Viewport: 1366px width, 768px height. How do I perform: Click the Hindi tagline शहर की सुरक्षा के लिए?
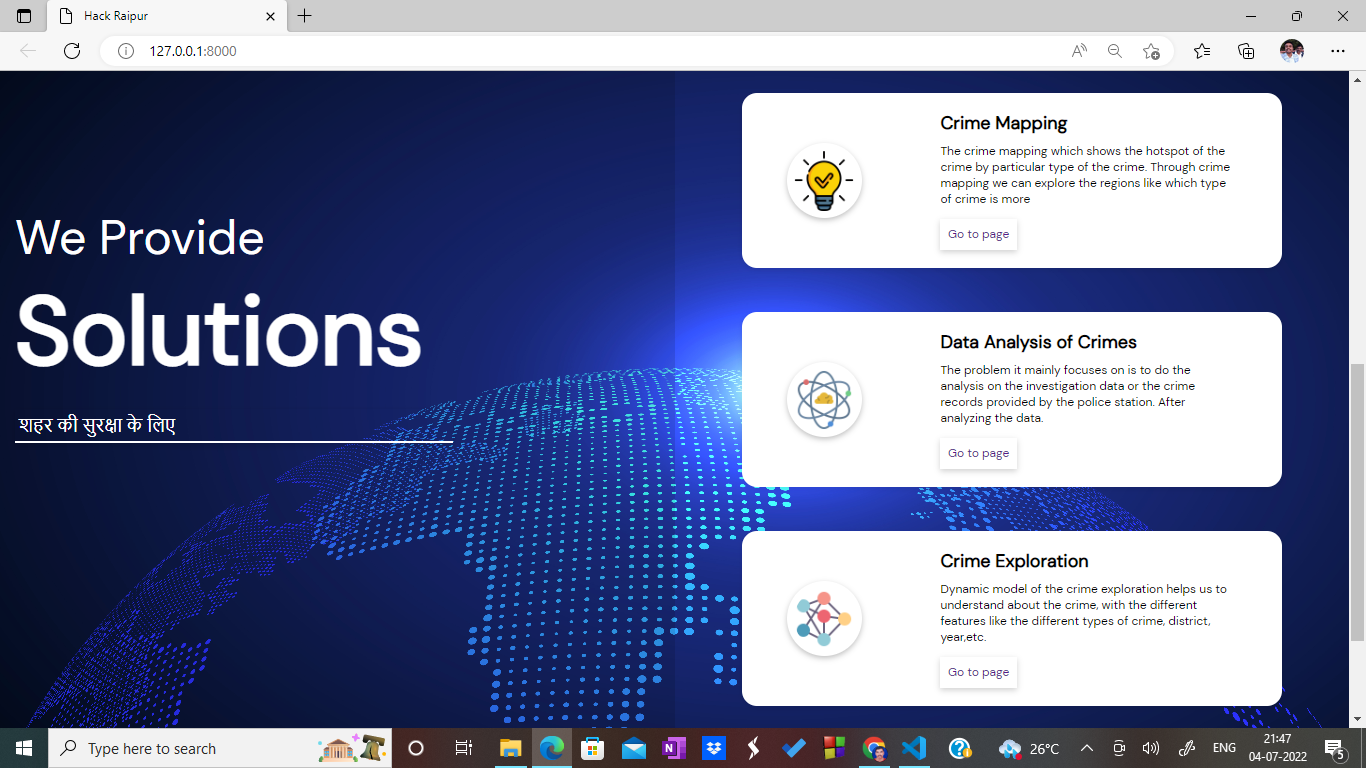pos(97,425)
